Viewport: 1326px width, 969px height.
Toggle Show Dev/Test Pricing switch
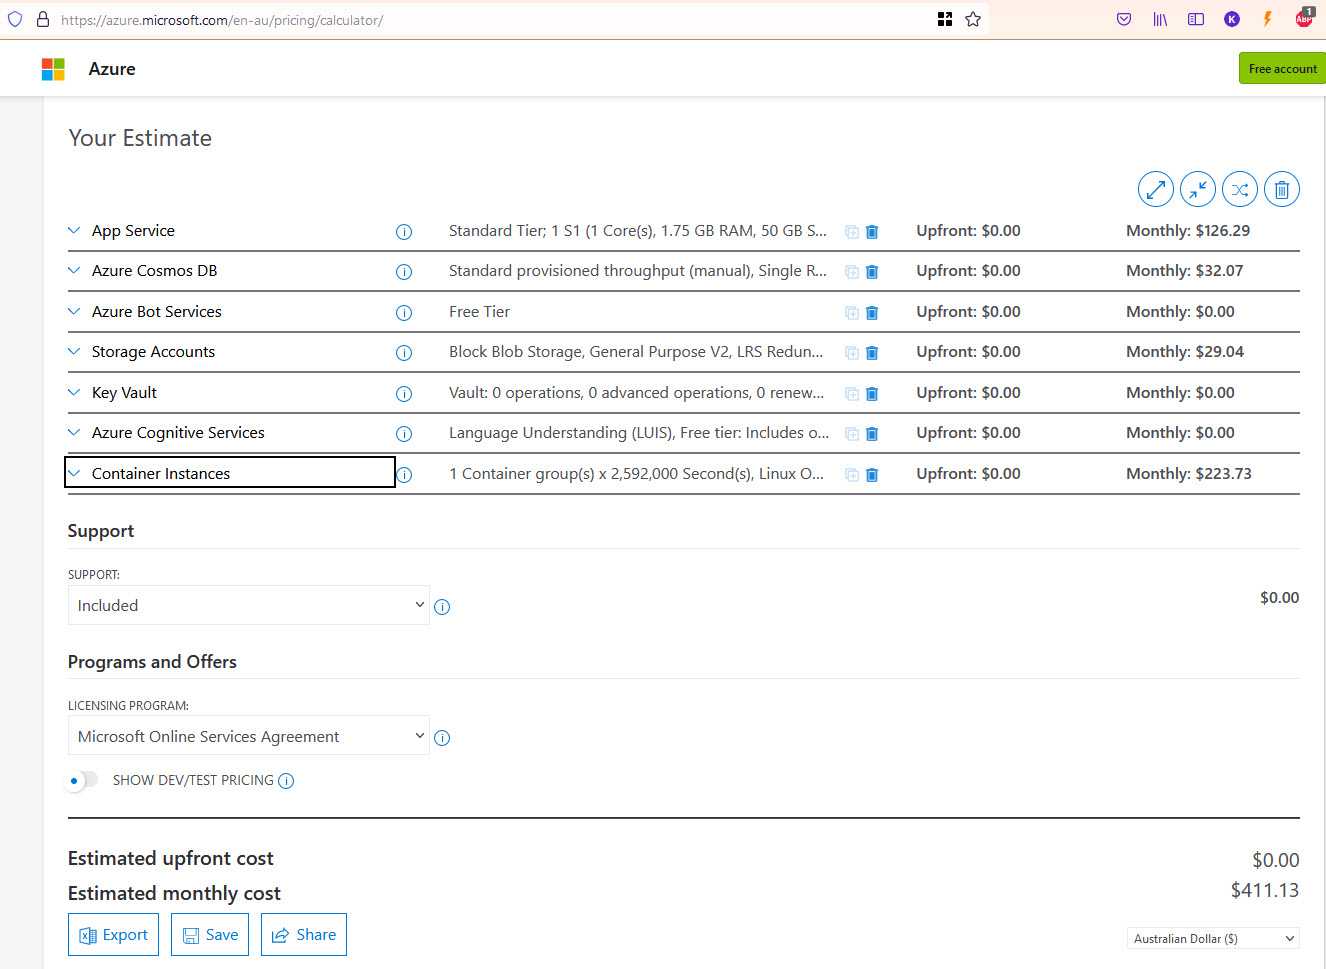coord(82,780)
